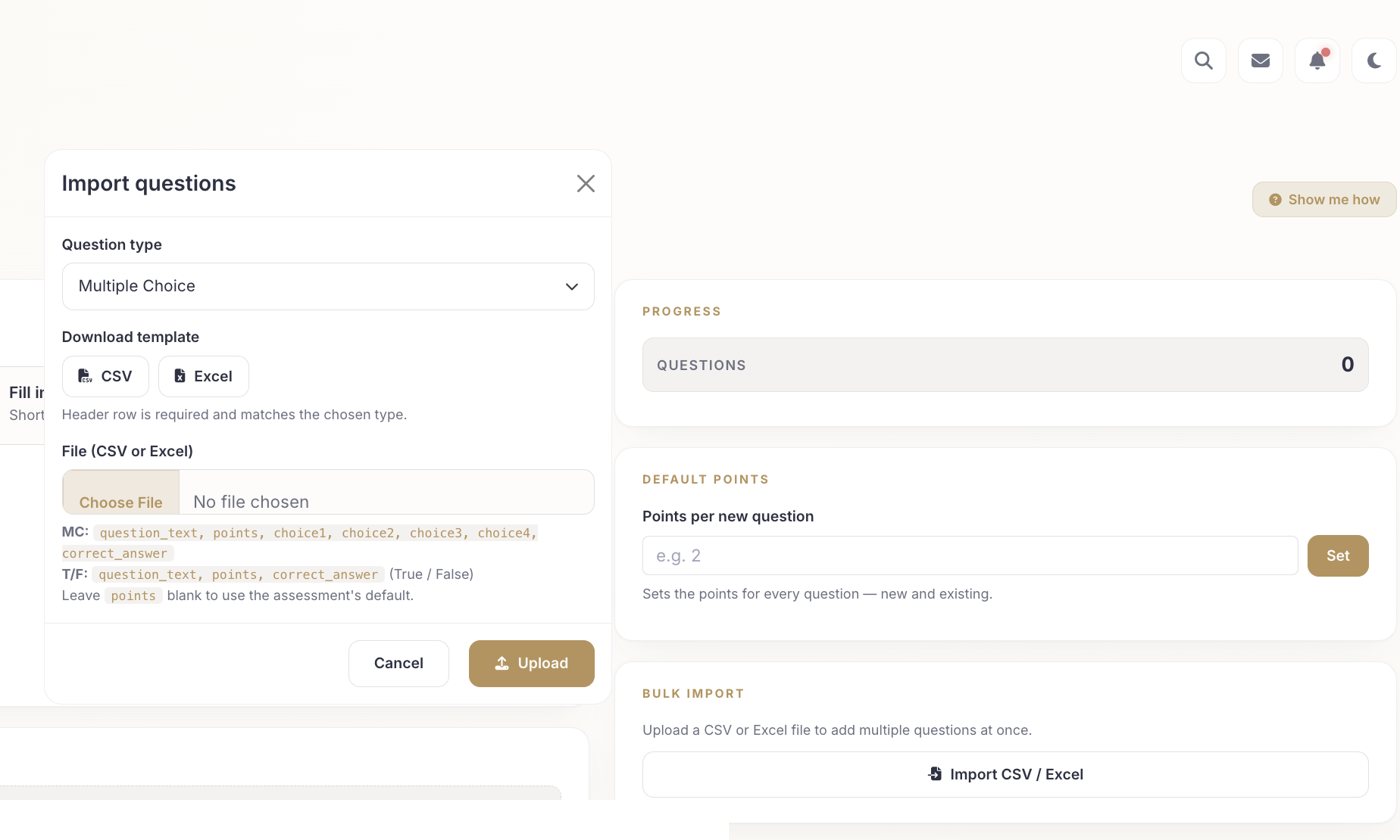This screenshot has height=840, width=1400.
Task: Click the 'Import questions' dialog title
Action: coord(149,183)
